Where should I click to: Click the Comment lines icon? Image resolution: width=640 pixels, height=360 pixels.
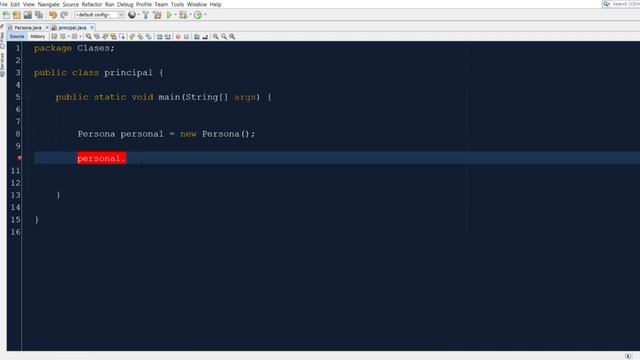point(197,36)
